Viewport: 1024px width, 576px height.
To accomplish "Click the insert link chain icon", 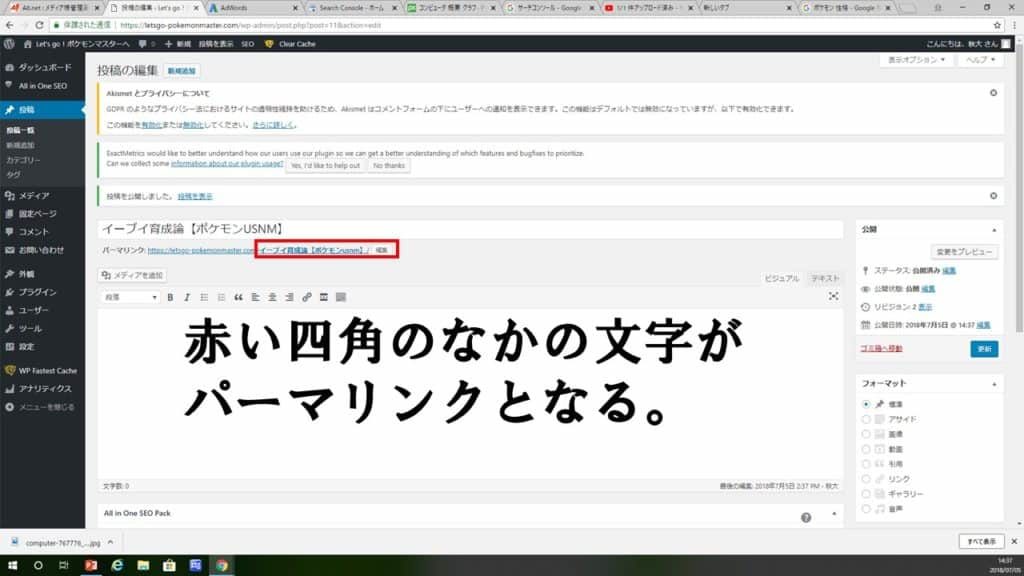I will (x=307, y=297).
